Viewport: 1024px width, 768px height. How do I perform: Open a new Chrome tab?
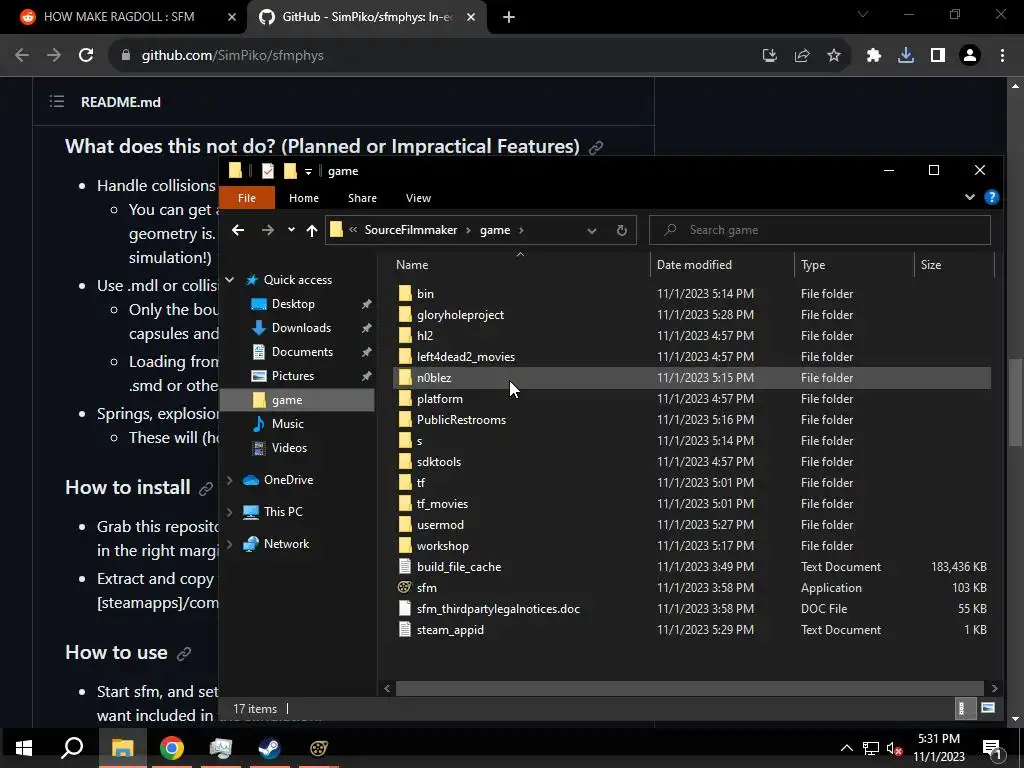509,17
